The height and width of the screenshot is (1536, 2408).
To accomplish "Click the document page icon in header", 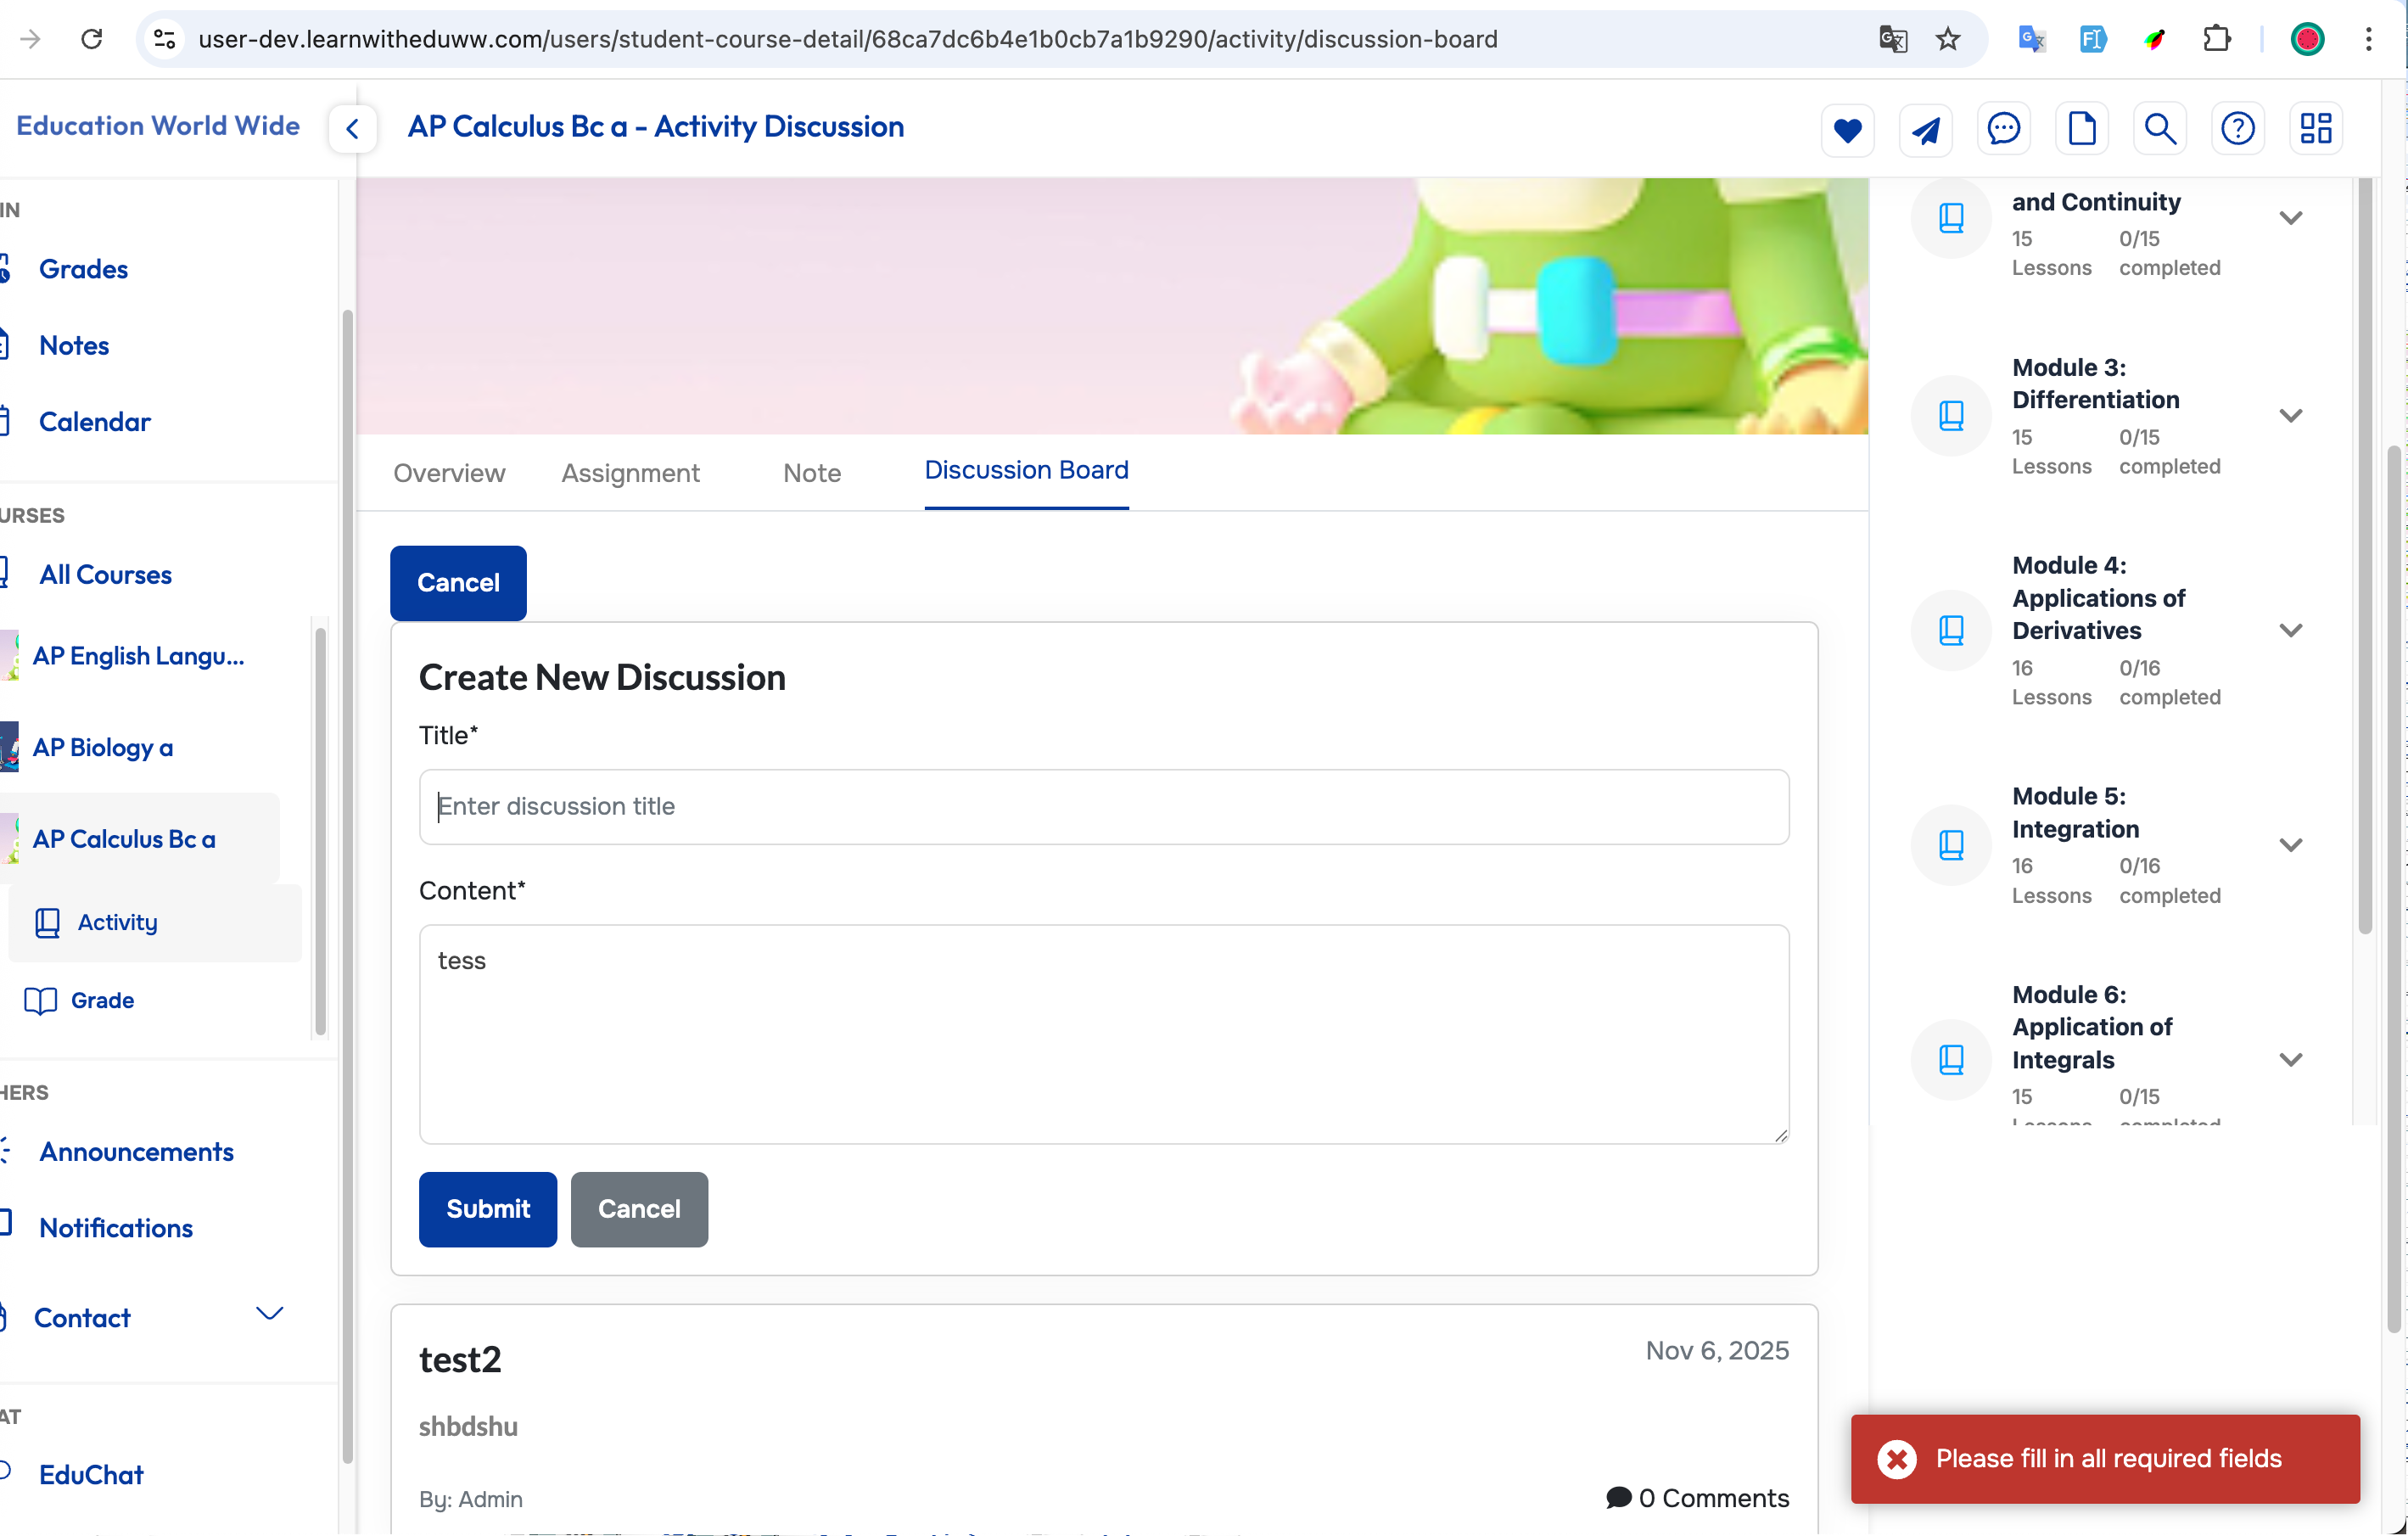I will click(x=2082, y=129).
